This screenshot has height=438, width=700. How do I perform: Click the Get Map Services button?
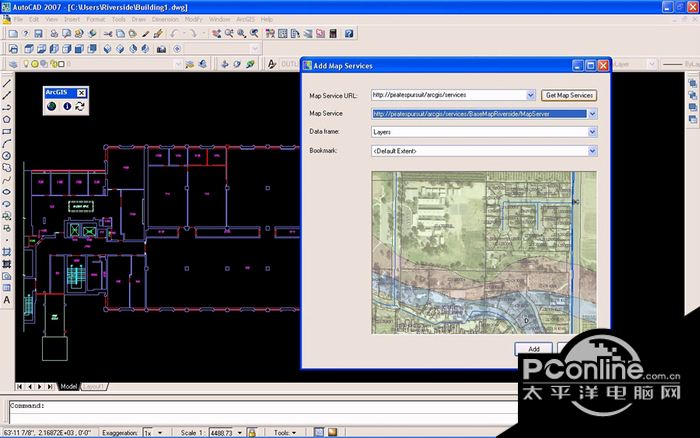pos(569,95)
